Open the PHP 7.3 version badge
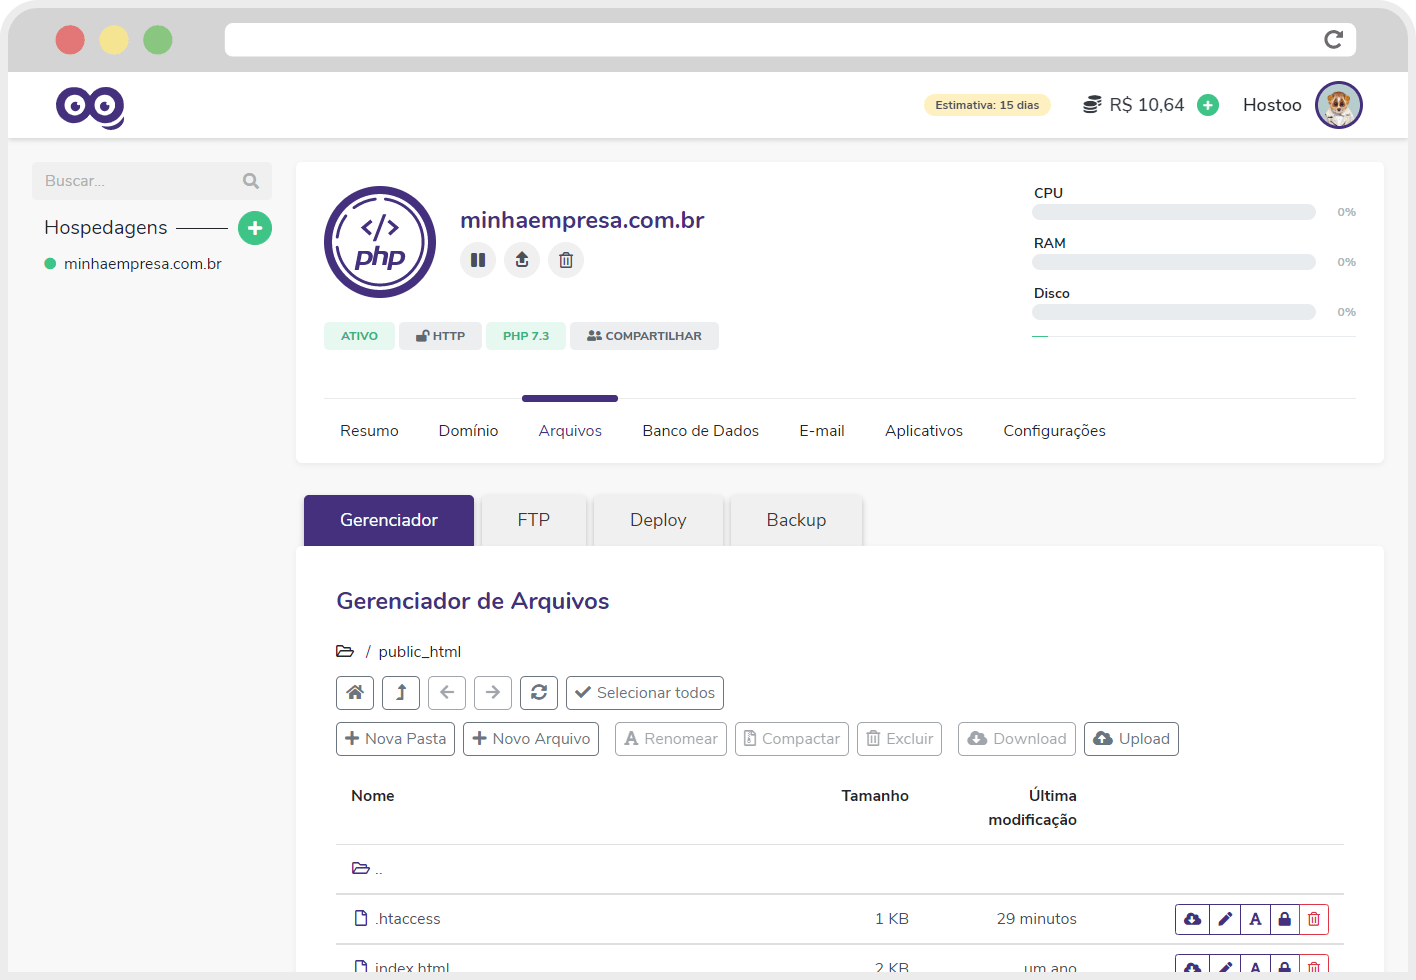This screenshot has height=980, width=1416. (x=526, y=336)
